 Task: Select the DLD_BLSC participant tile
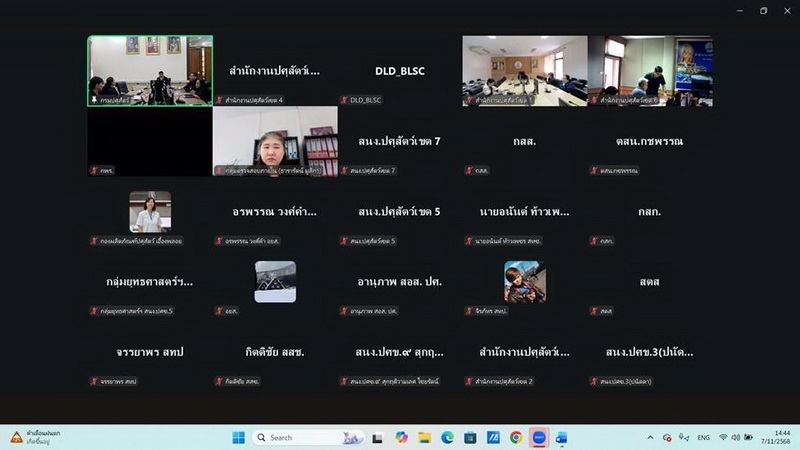point(399,71)
